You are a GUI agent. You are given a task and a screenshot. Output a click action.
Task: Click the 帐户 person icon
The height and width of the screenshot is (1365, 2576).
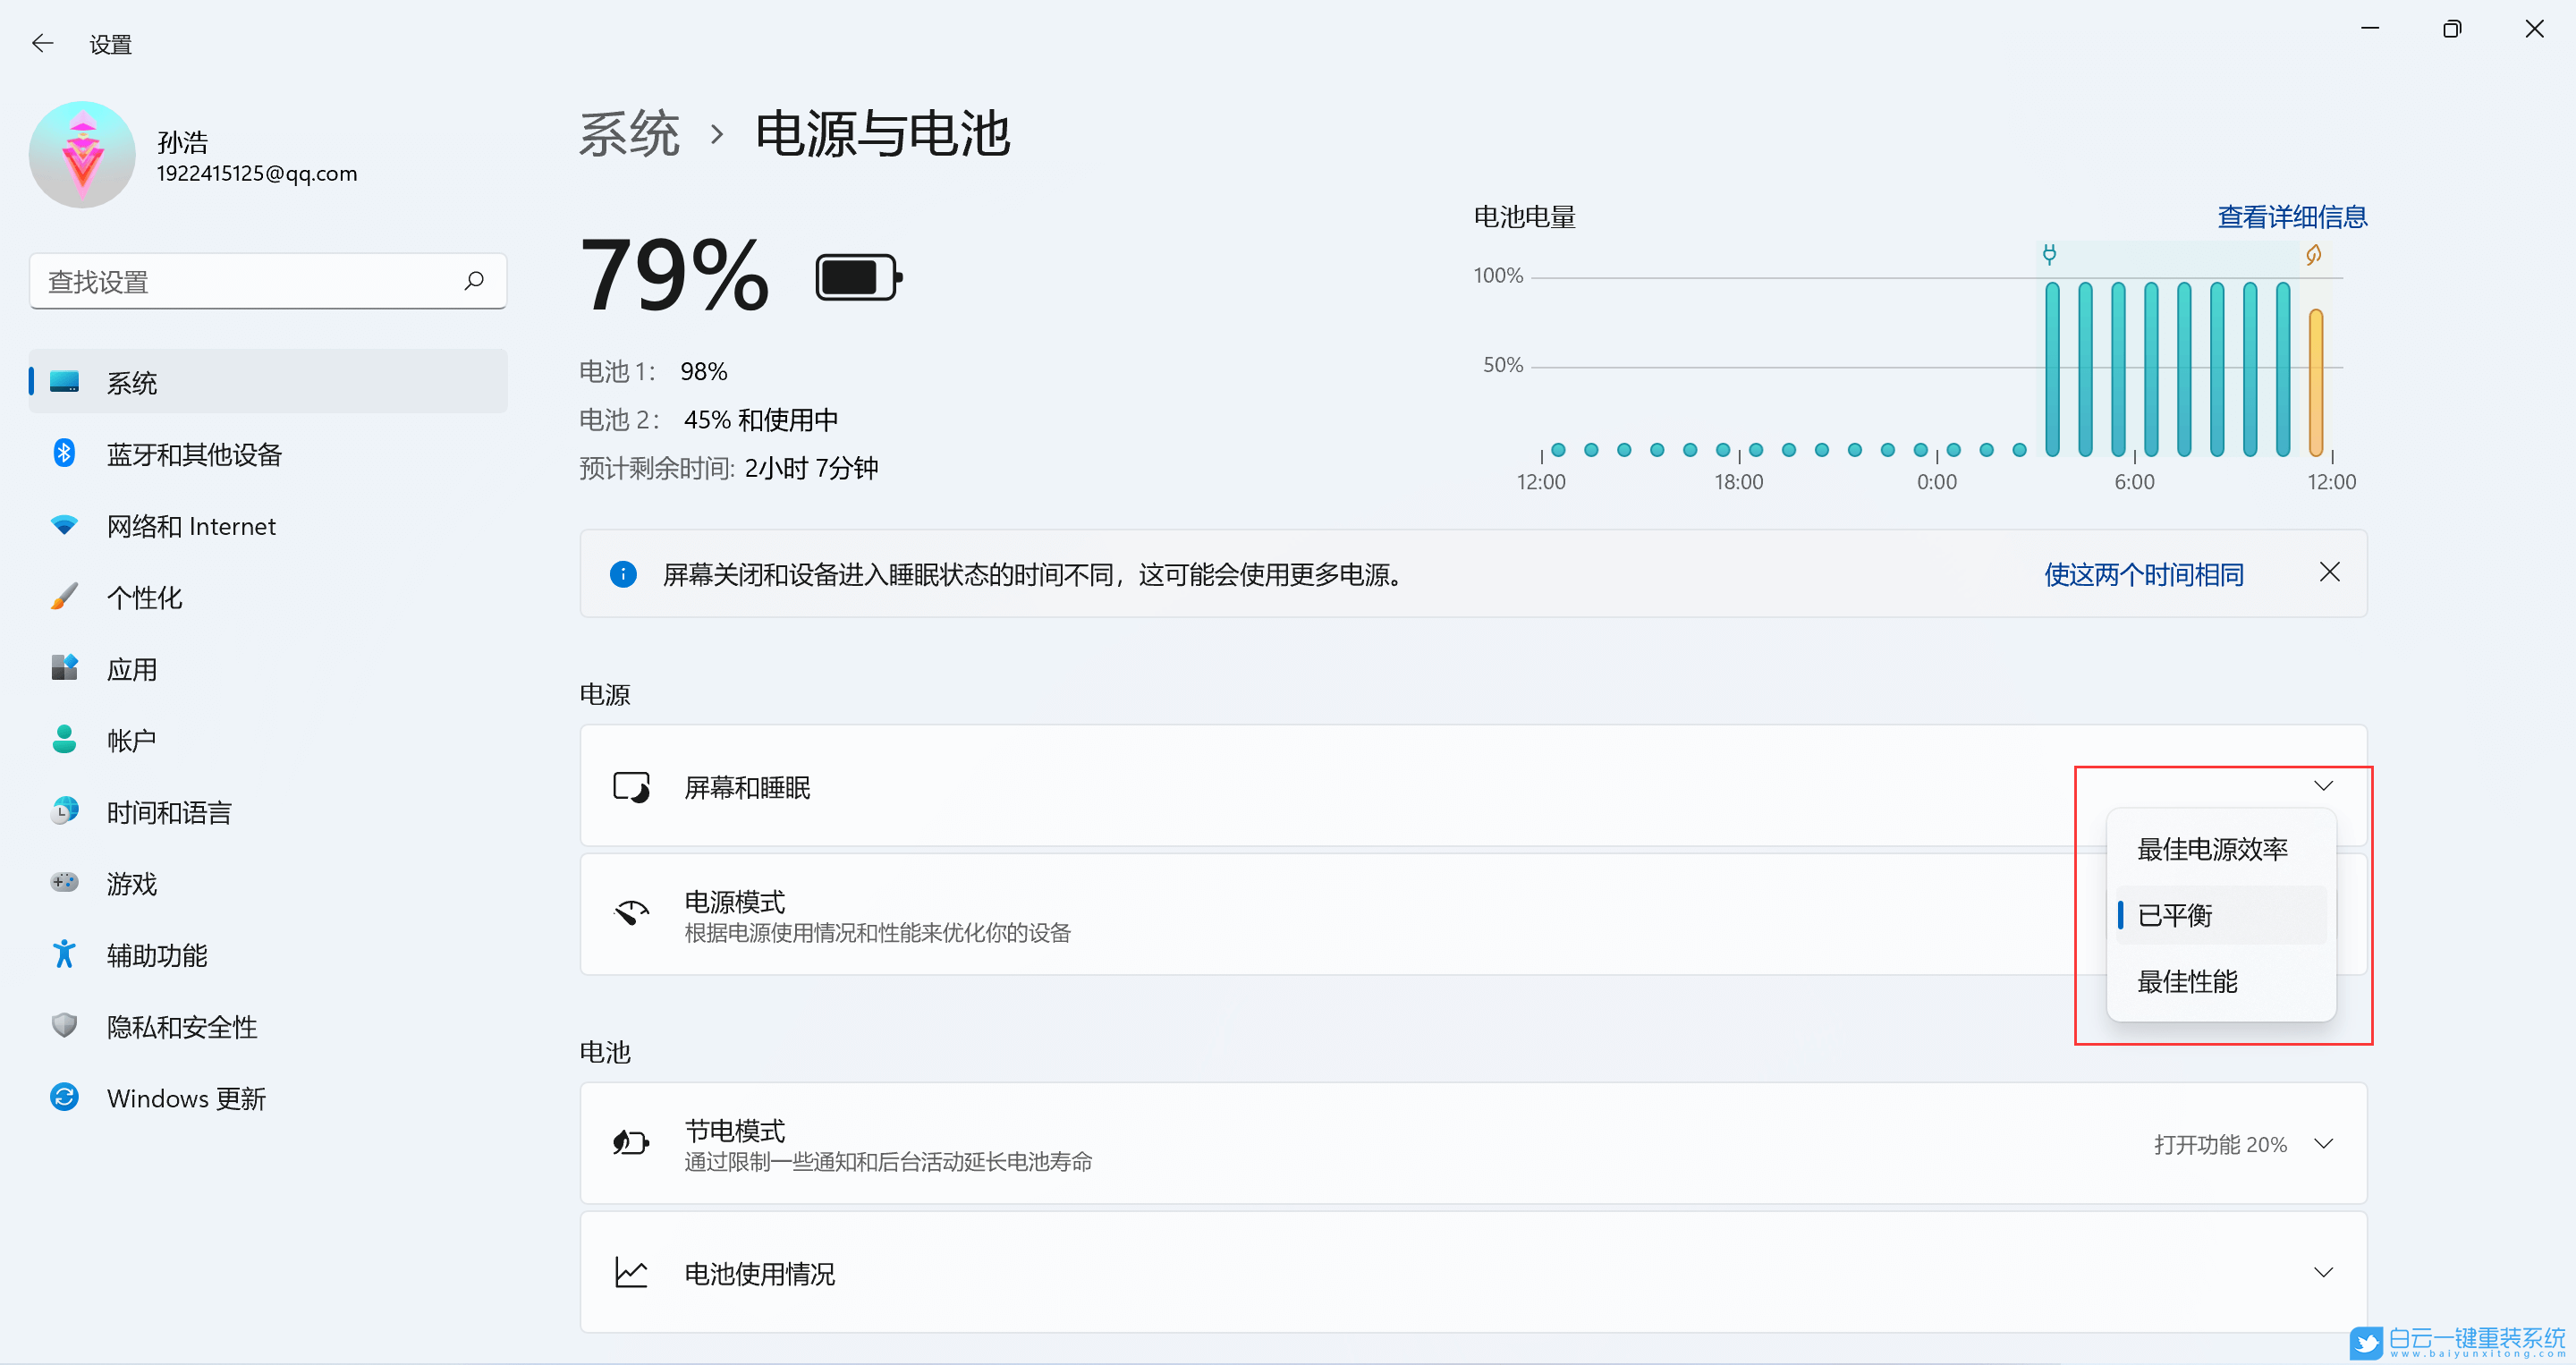tap(64, 739)
